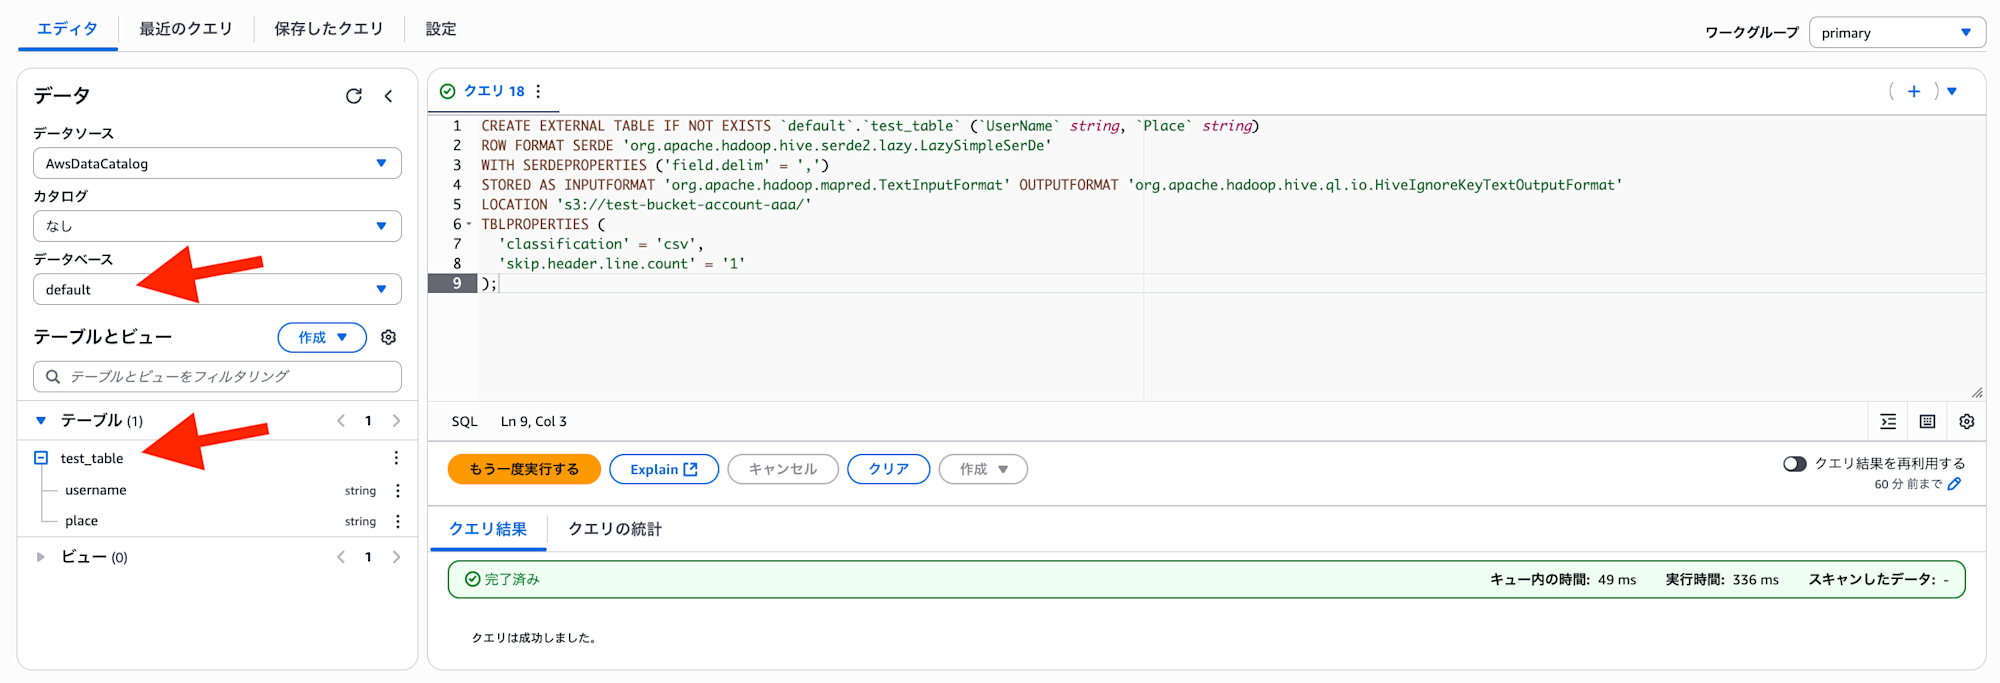The image size is (2000, 683).
Task: Click editor line 5 LOCATION text
Action: tap(646, 205)
